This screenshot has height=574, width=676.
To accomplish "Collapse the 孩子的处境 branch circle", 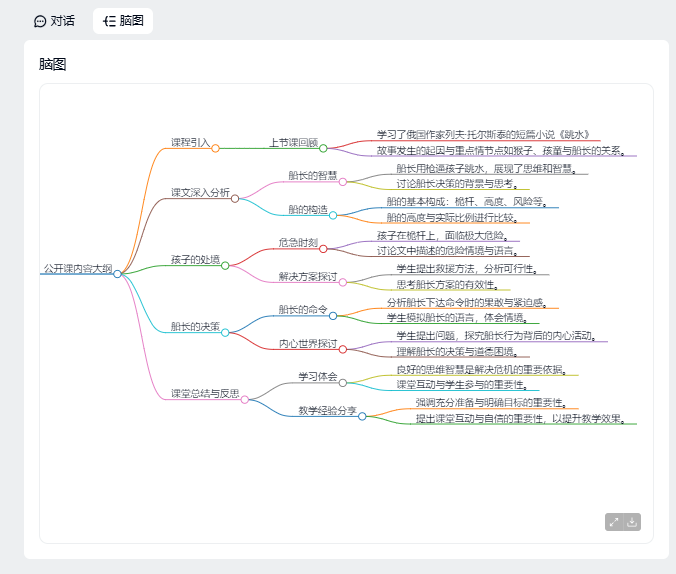I will [x=225, y=265].
